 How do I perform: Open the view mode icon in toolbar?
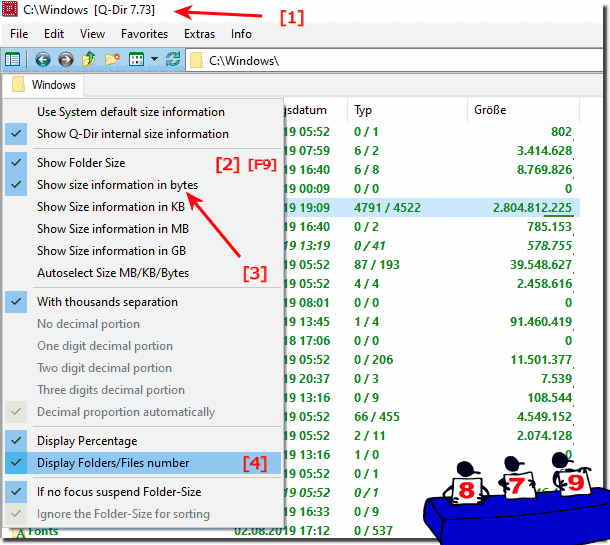click(136, 60)
